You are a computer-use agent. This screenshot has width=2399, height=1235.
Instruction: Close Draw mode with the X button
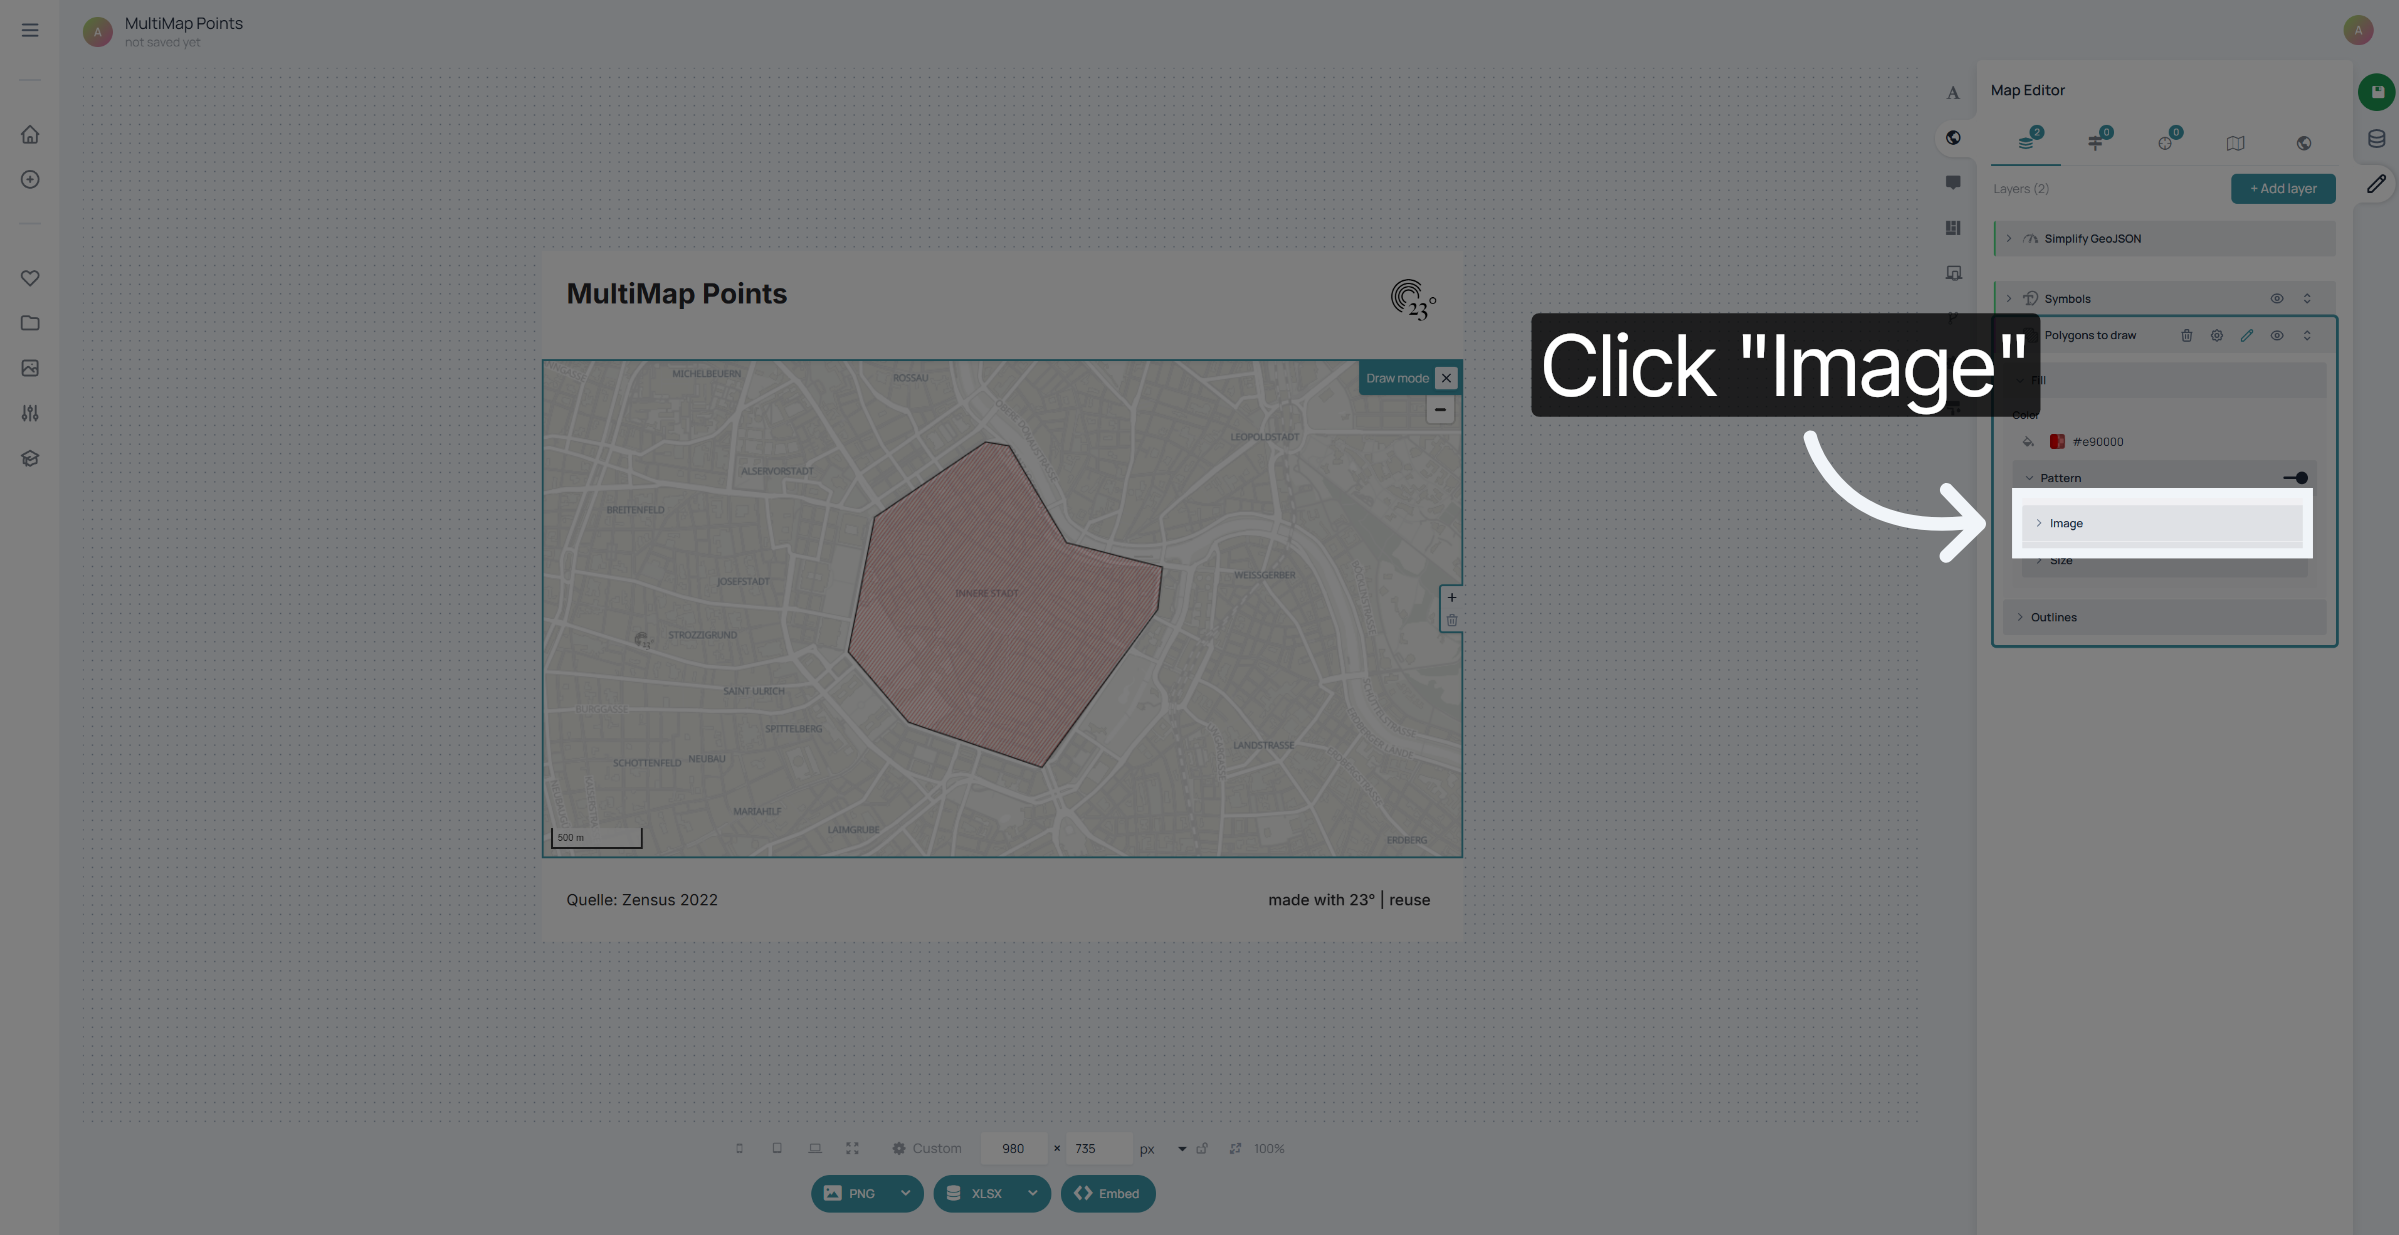click(1446, 378)
